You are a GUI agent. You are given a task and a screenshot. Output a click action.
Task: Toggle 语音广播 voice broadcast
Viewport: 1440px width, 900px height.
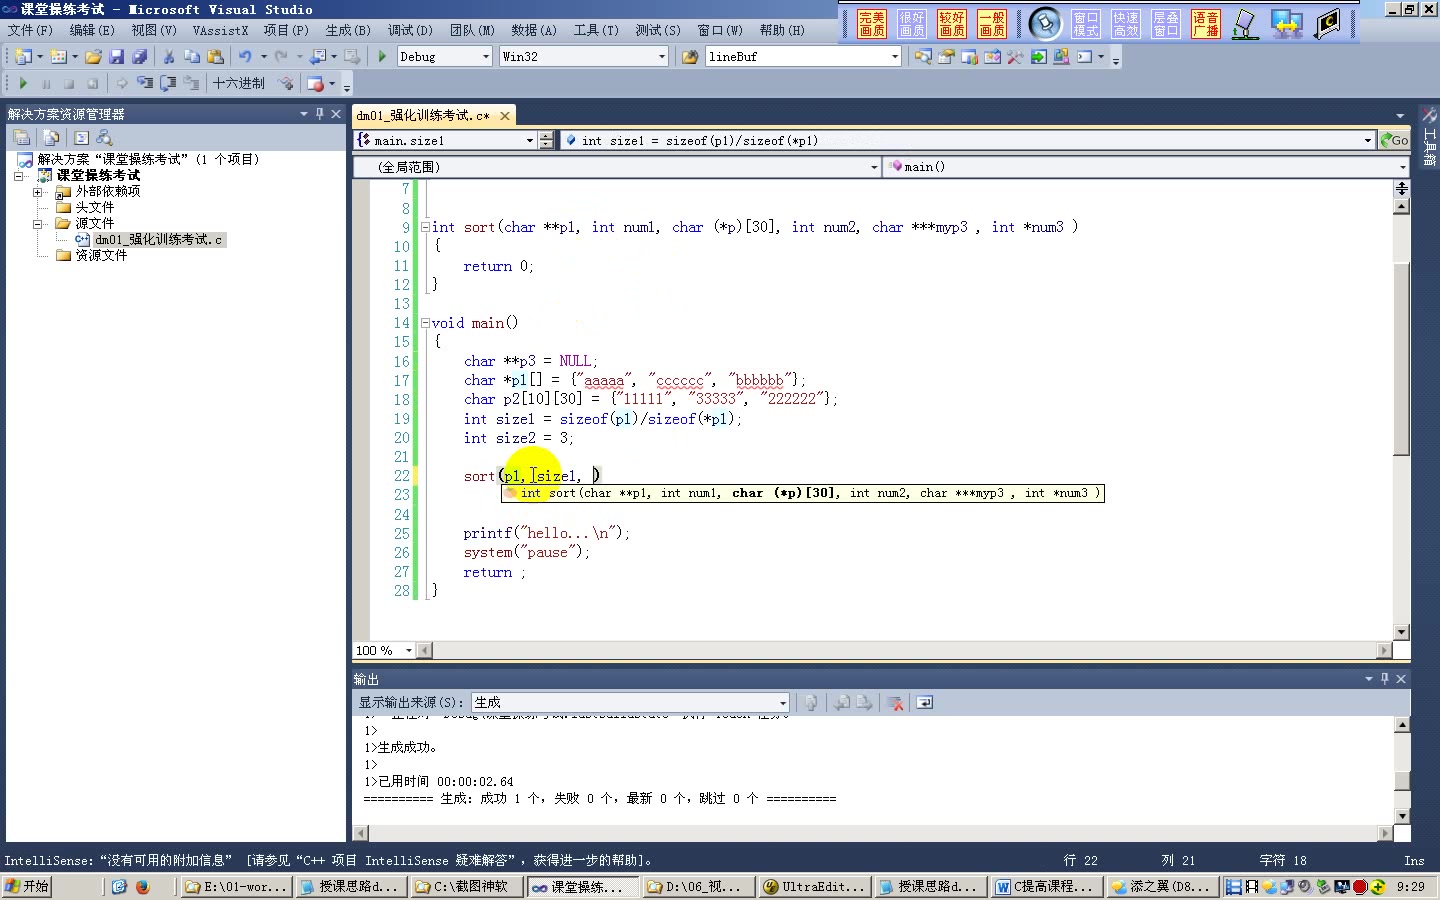1205,23
